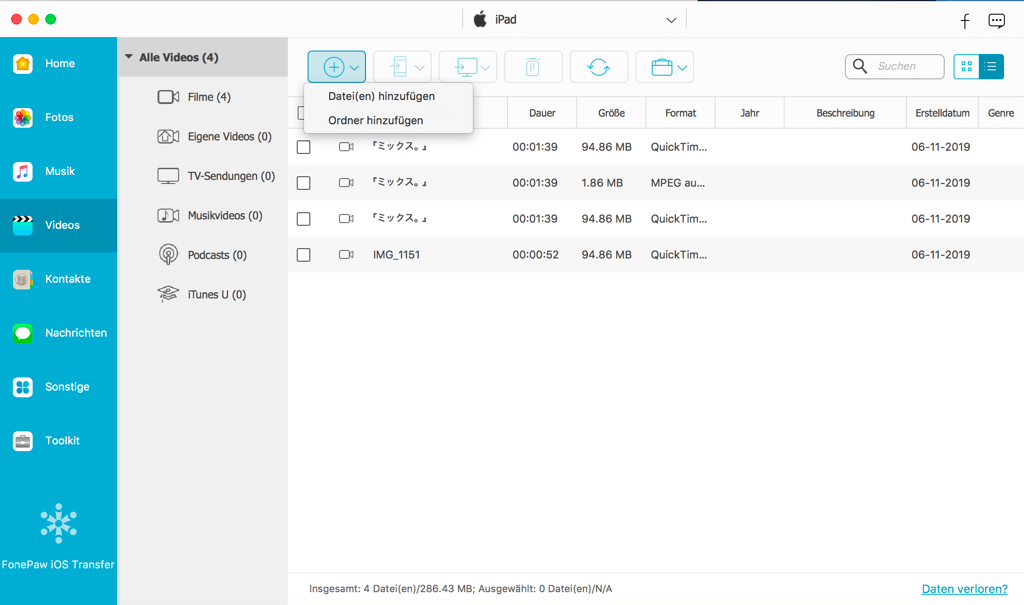Click the MPEG au... format cell

[678, 183]
